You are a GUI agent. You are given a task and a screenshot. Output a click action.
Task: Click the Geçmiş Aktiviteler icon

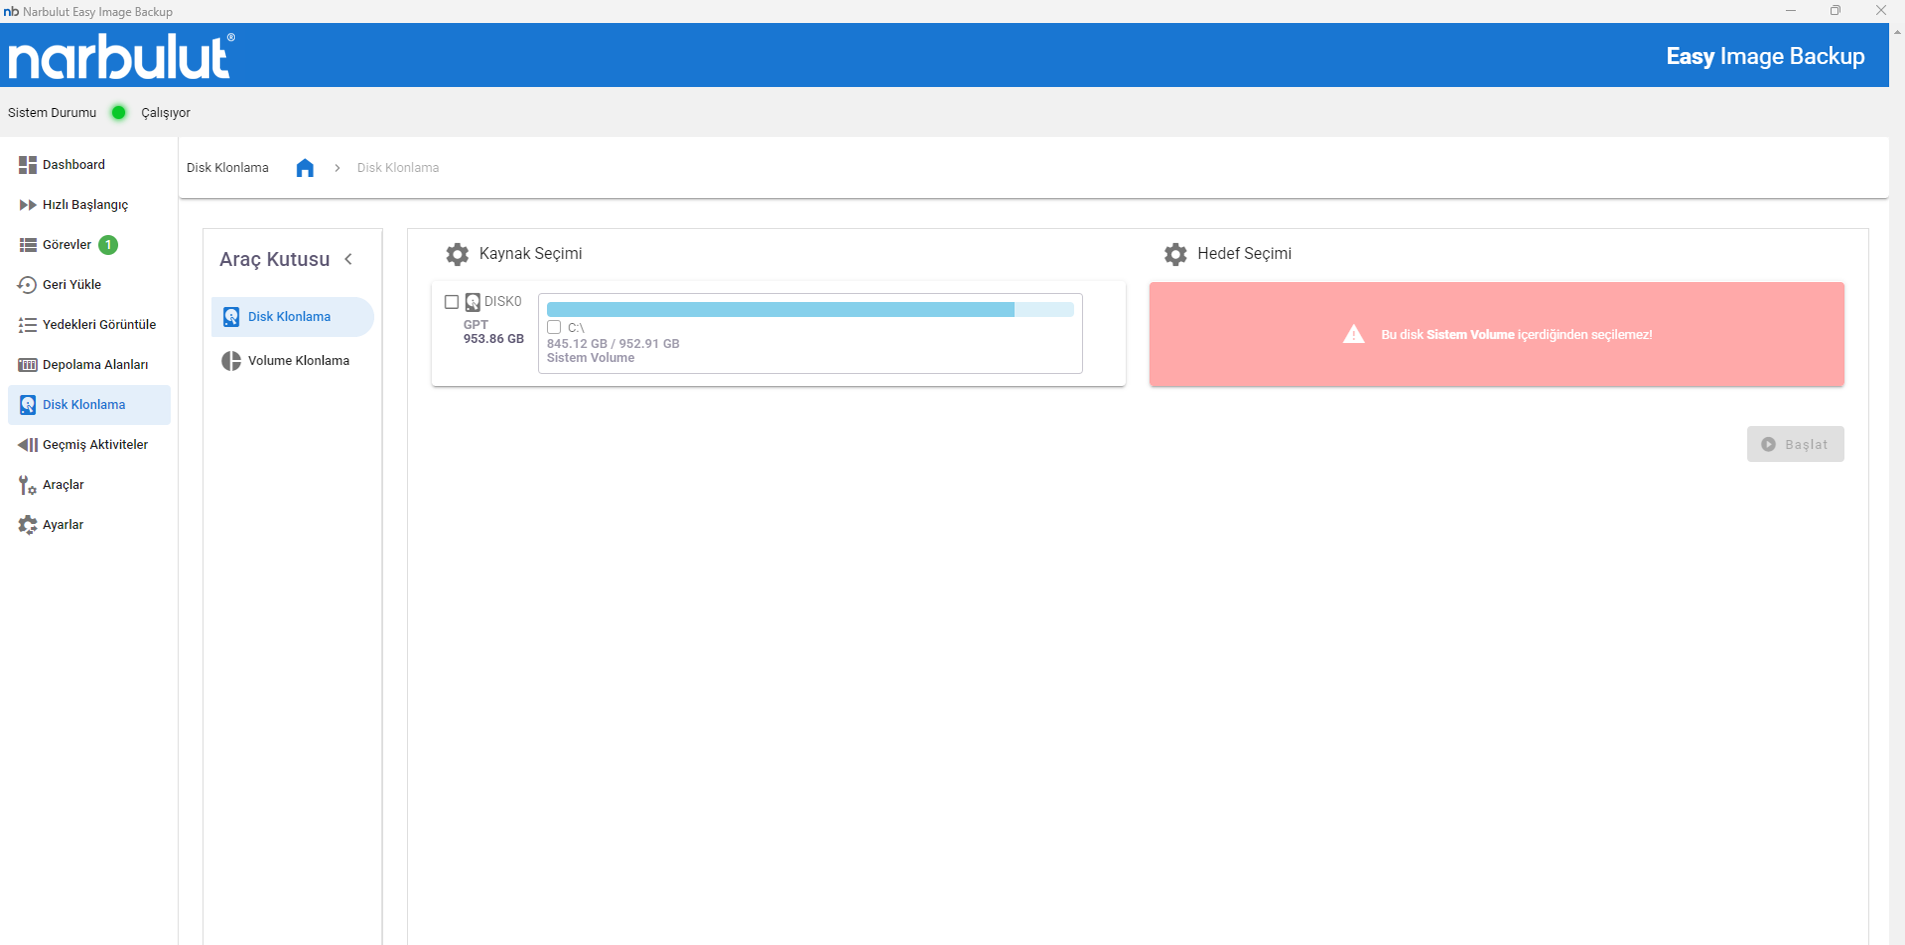(x=27, y=445)
